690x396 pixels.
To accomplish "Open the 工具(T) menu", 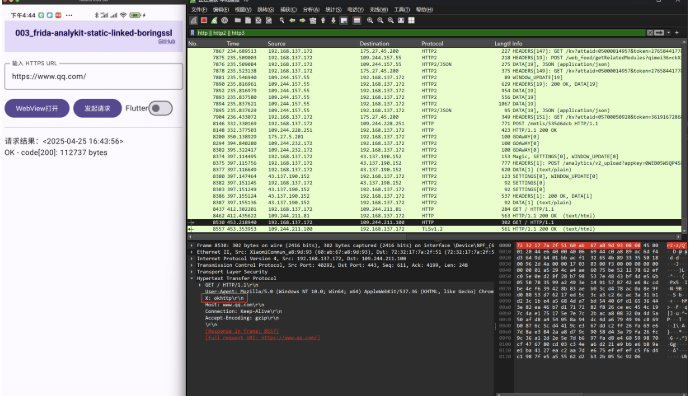I will click(402, 10).
